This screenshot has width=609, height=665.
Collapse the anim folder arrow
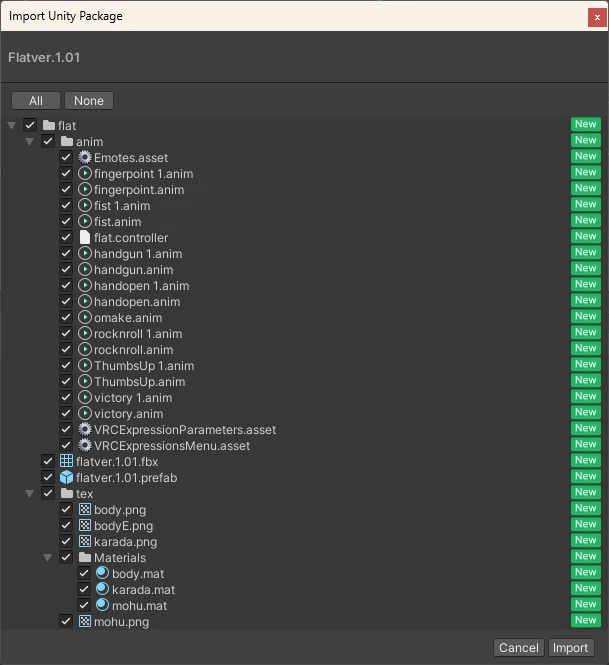29,142
